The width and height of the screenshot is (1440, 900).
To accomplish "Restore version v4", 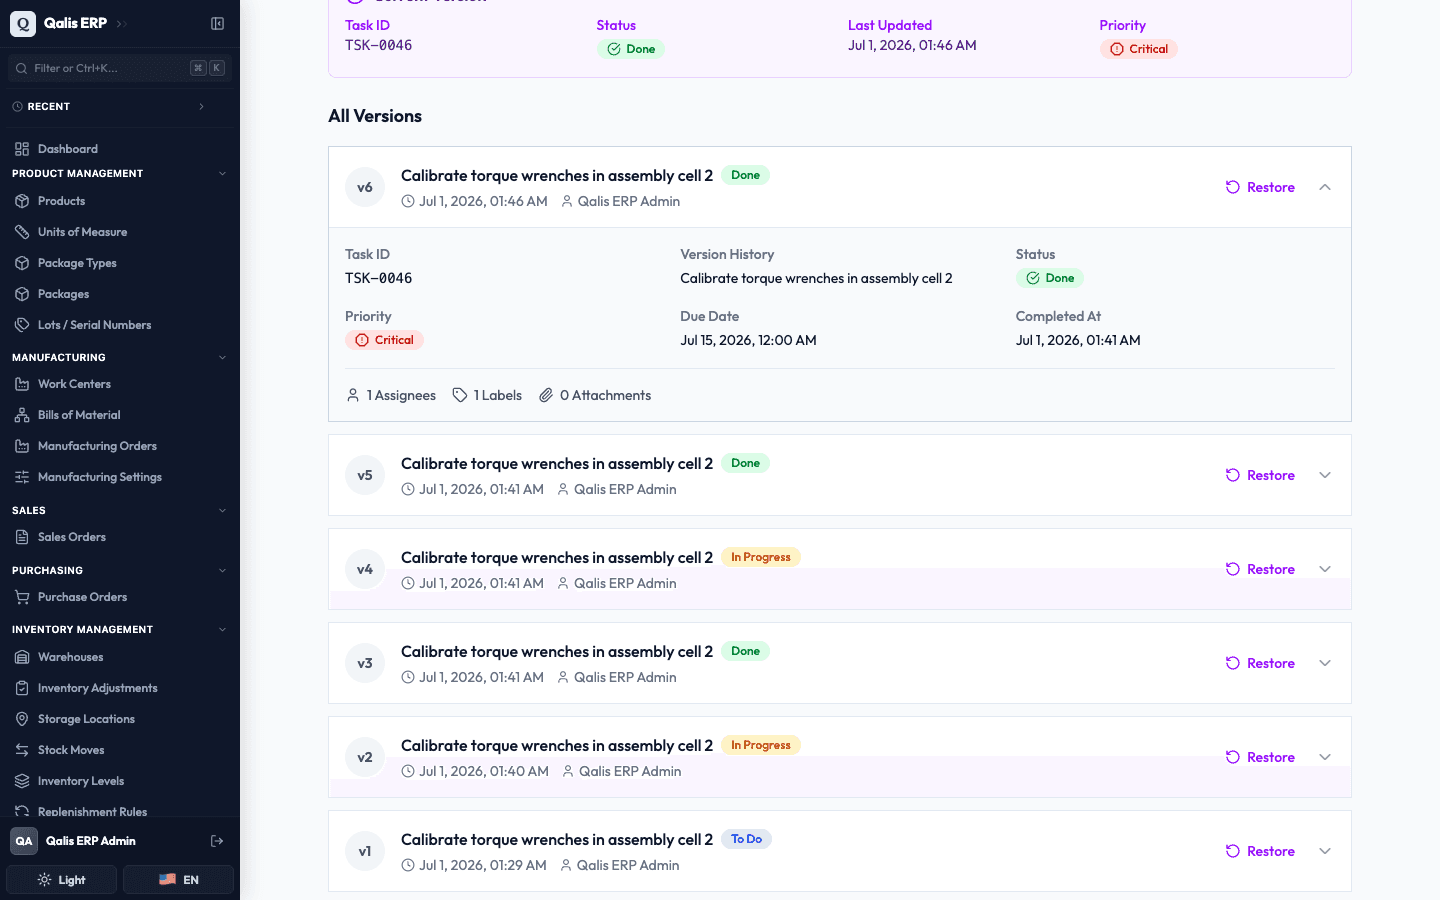I will 1260,569.
